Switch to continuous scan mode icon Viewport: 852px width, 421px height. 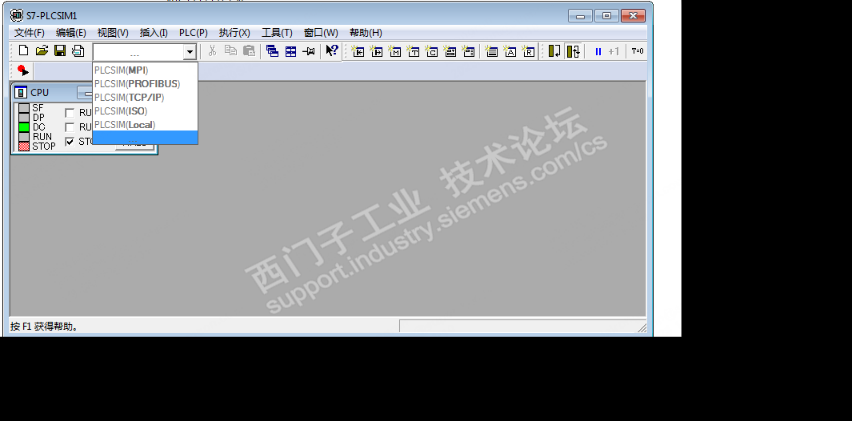(x=573, y=51)
